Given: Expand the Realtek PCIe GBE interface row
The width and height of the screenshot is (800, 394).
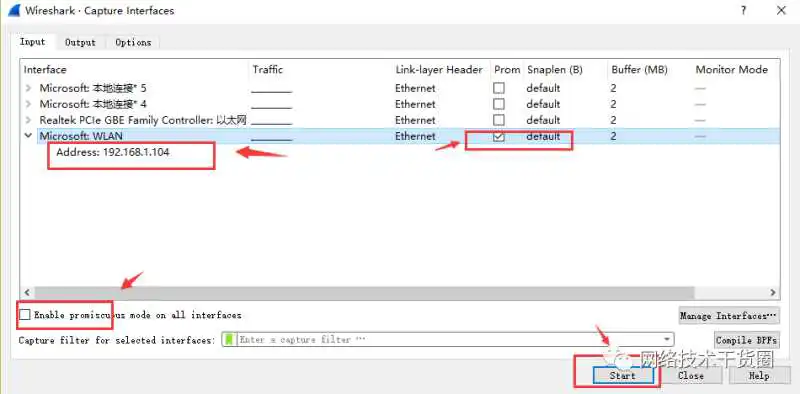Looking at the screenshot, I should [29, 120].
